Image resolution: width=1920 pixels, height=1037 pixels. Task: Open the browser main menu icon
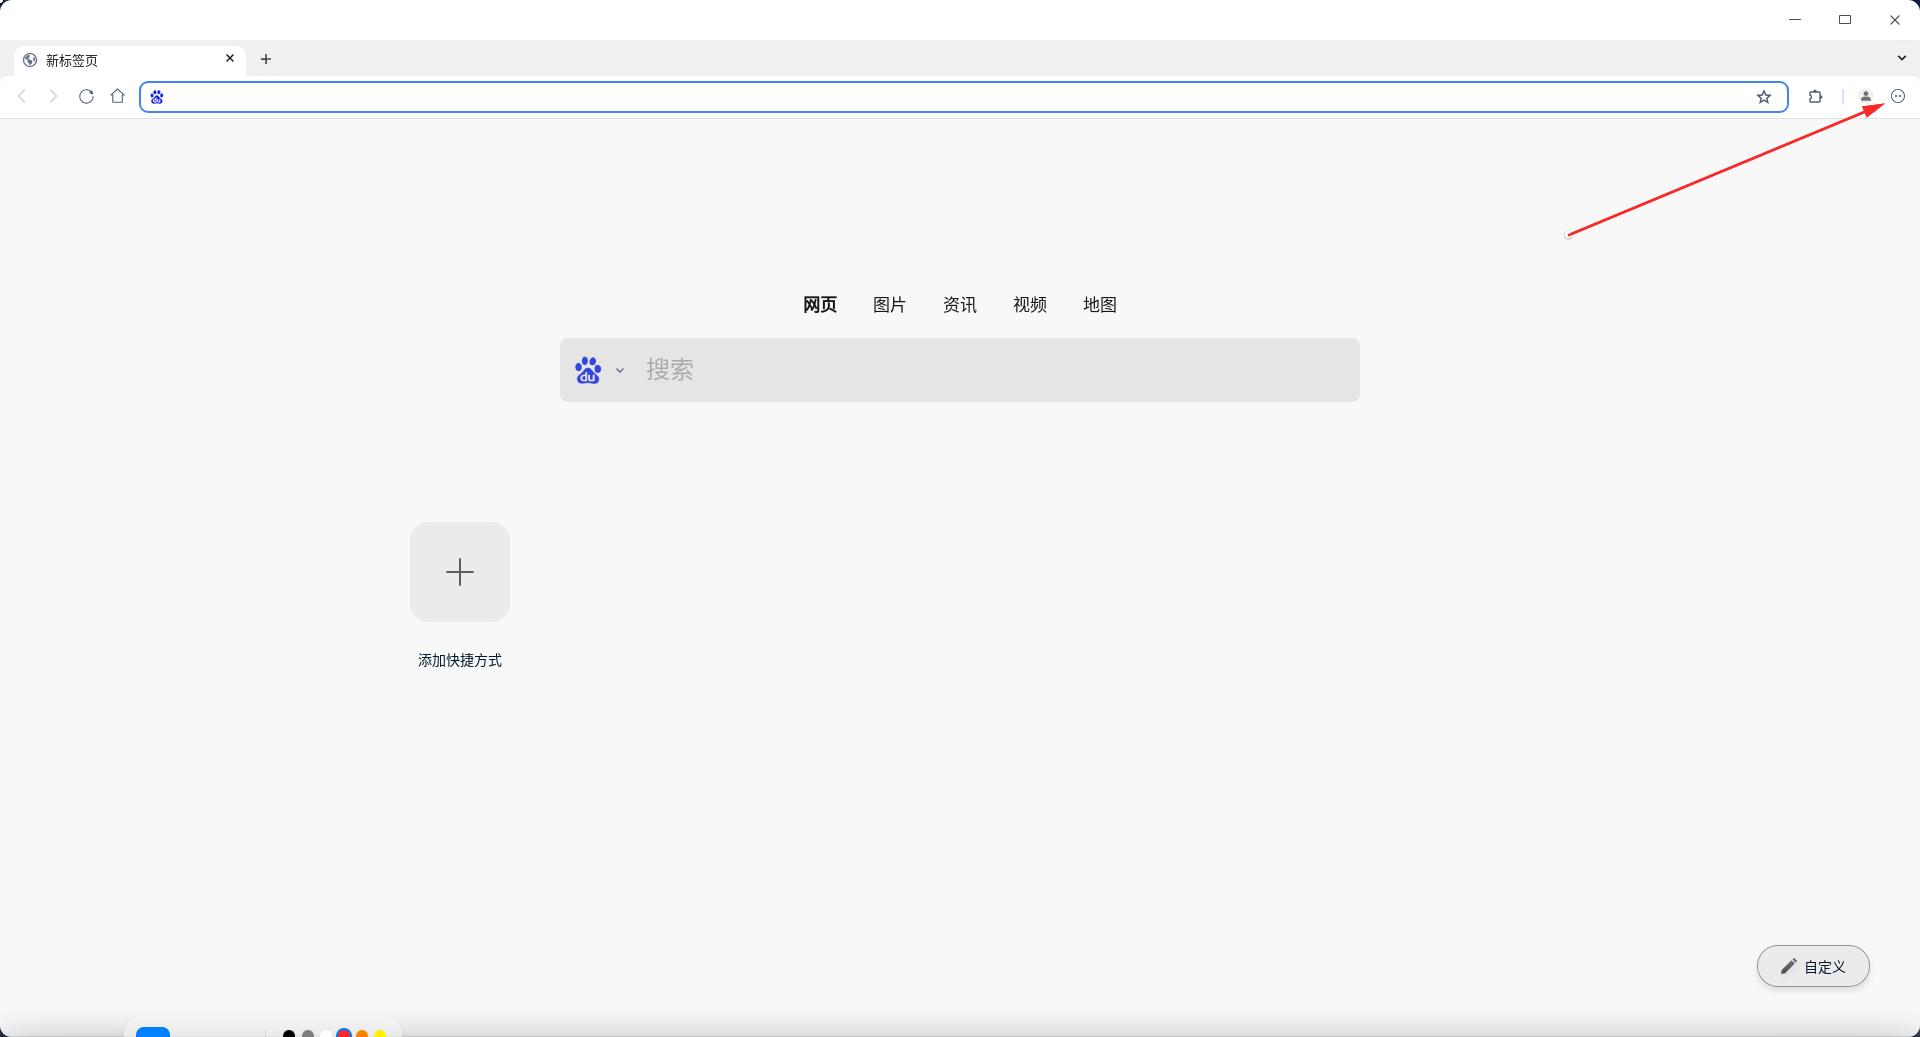coord(1898,97)
